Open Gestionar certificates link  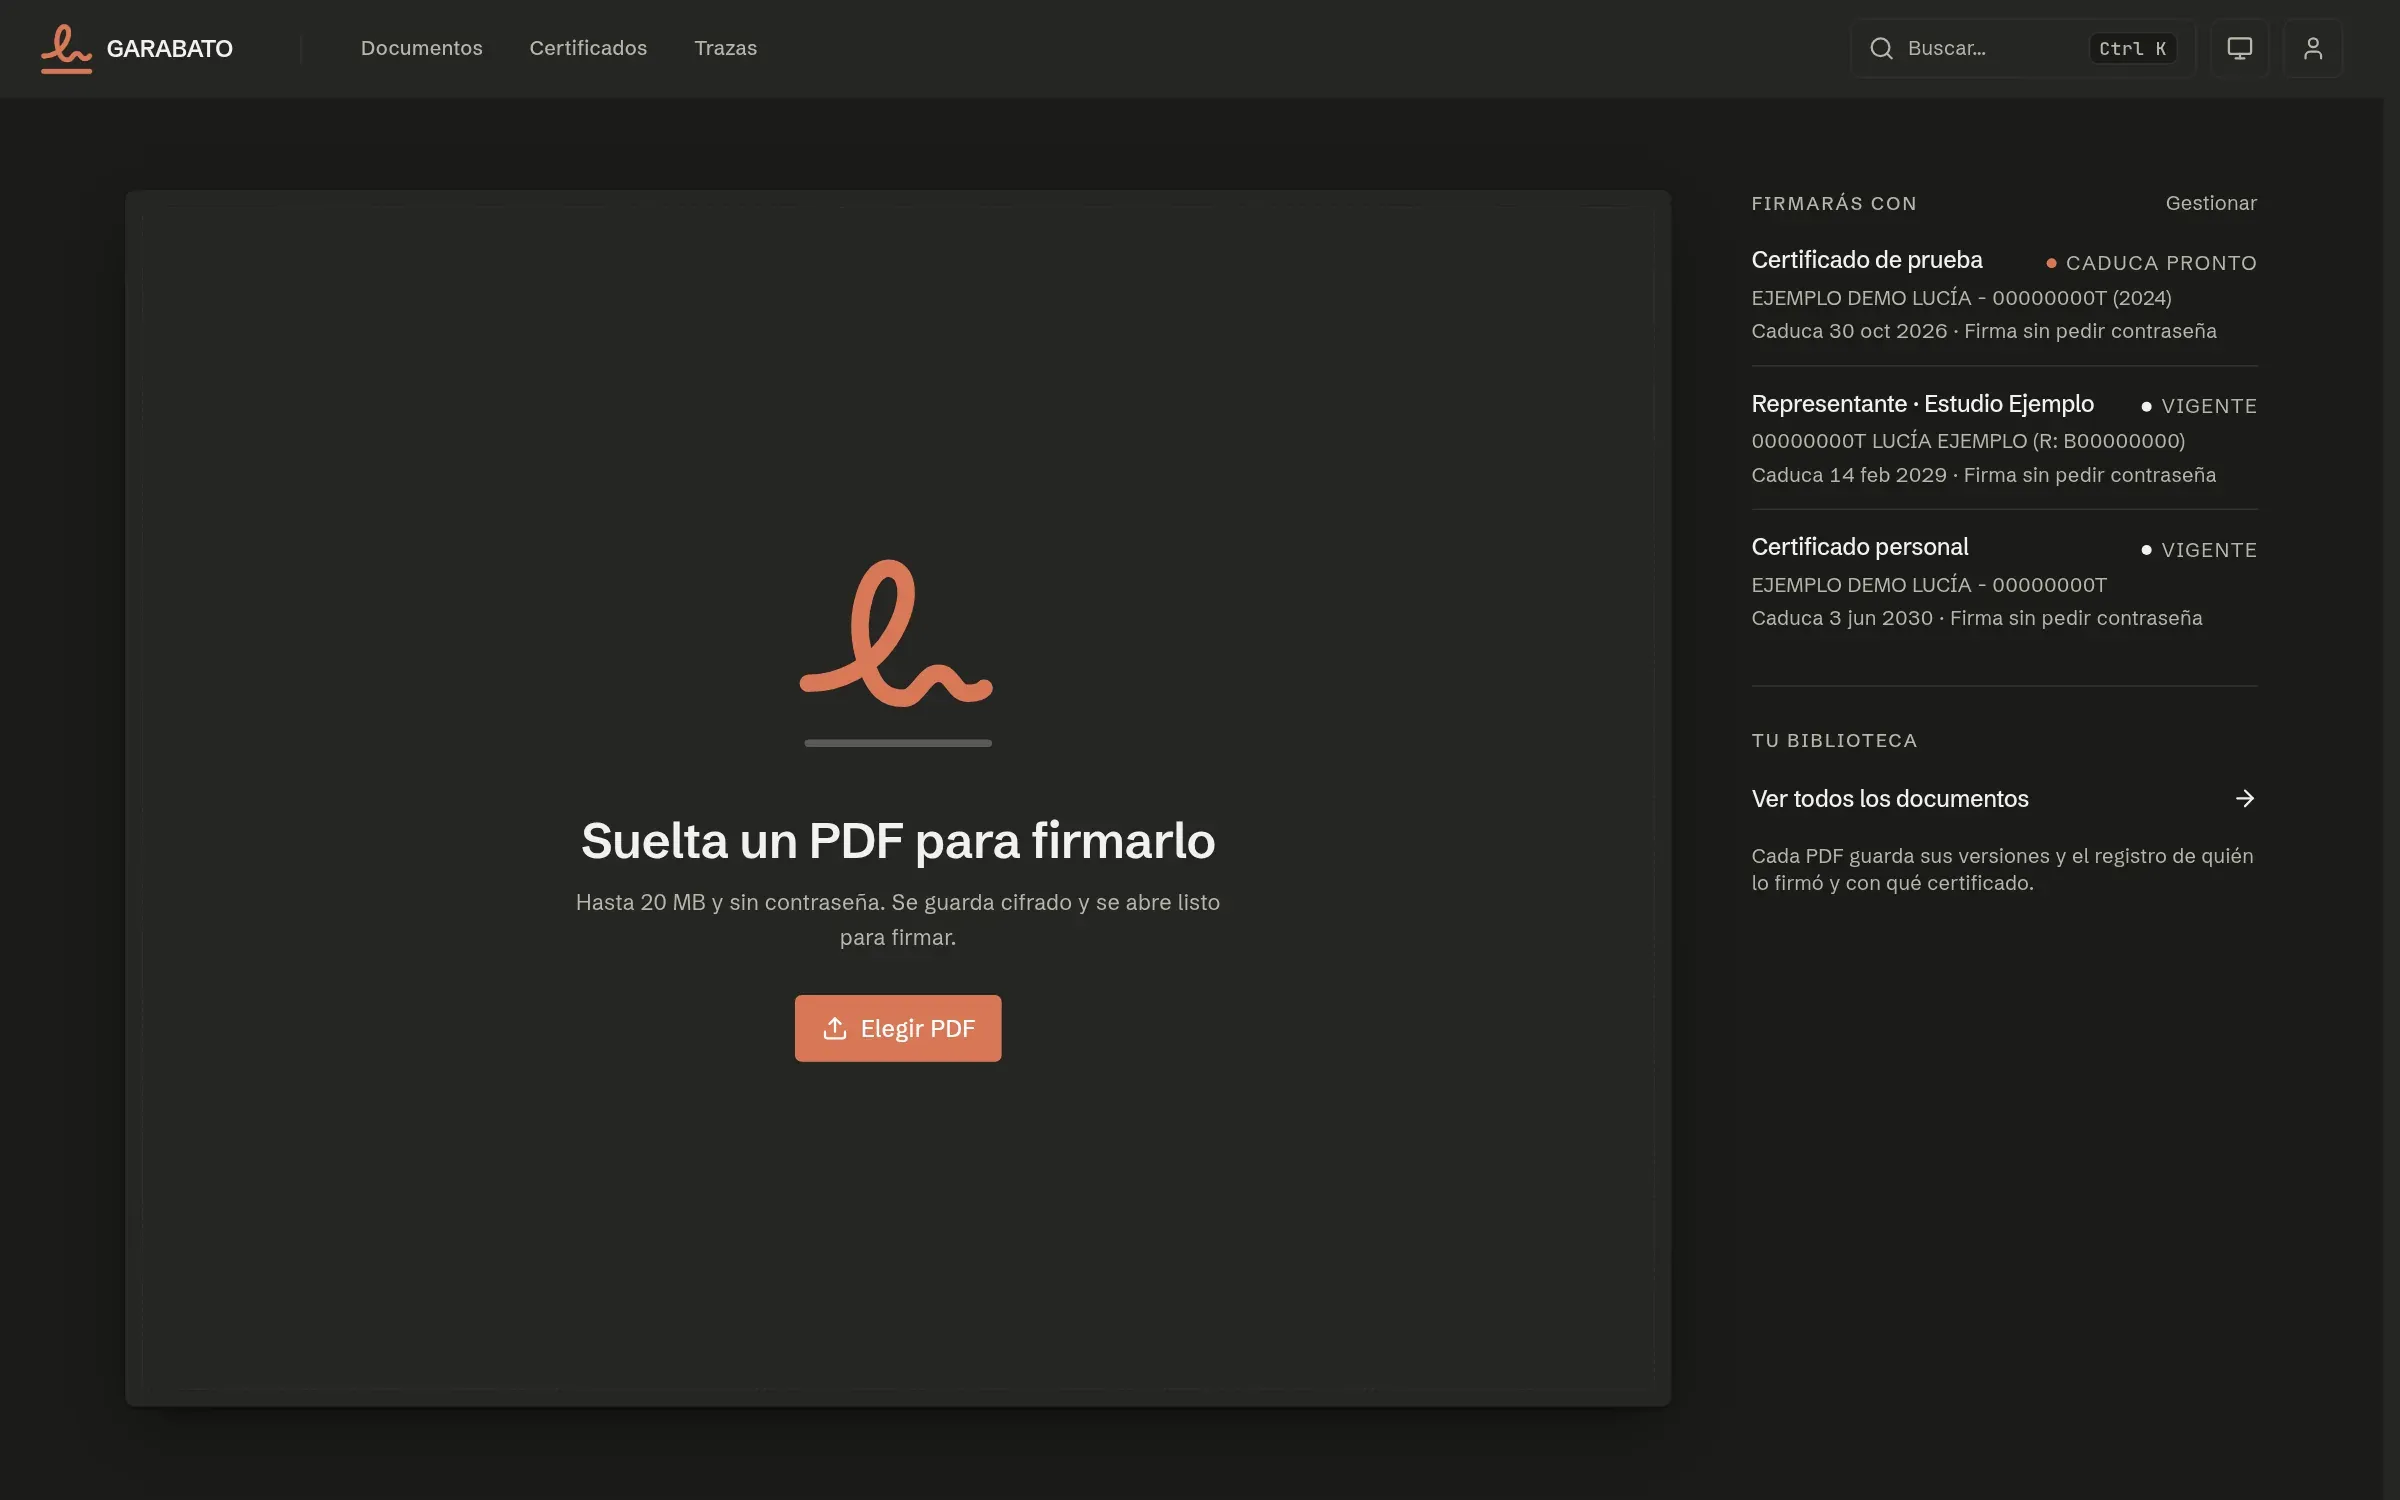coord(2210,203)
